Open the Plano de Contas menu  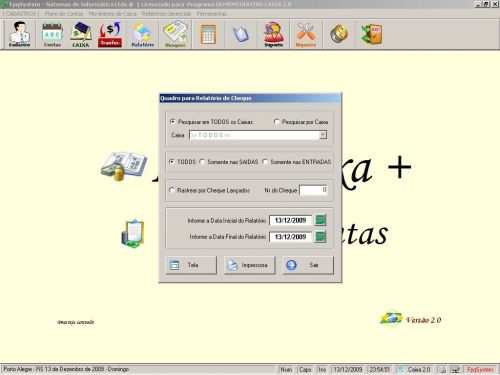pyautogui.click(x=64, y=14)
